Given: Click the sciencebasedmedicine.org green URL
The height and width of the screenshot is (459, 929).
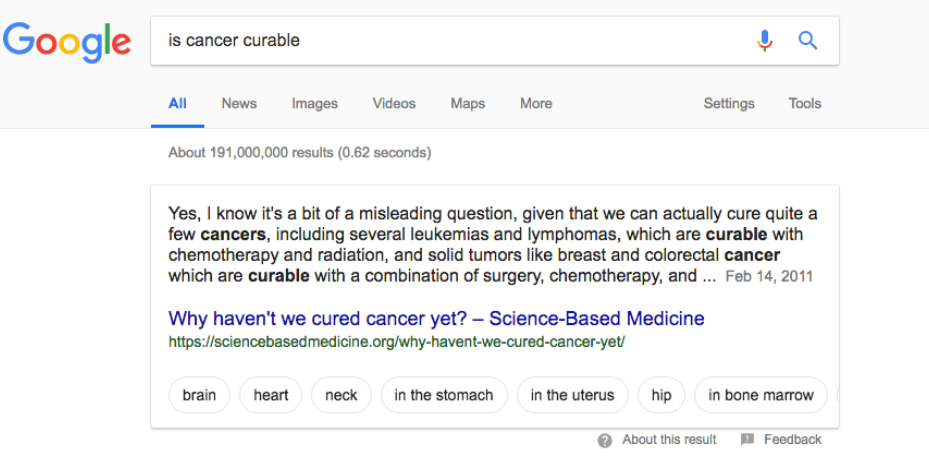Looking at the screenshot, I should pyautogui.click(x=396, y=342).
